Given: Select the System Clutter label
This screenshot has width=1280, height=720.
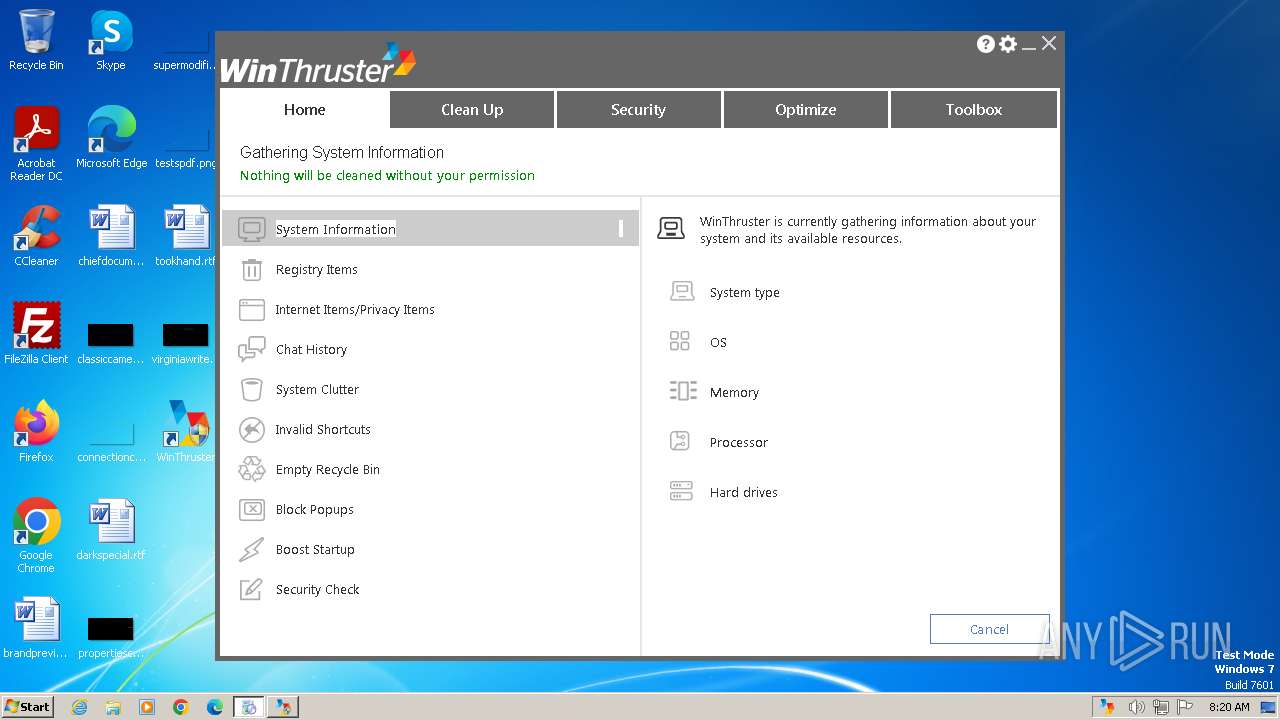Looking at the screenshot, I should pos(317,390).
